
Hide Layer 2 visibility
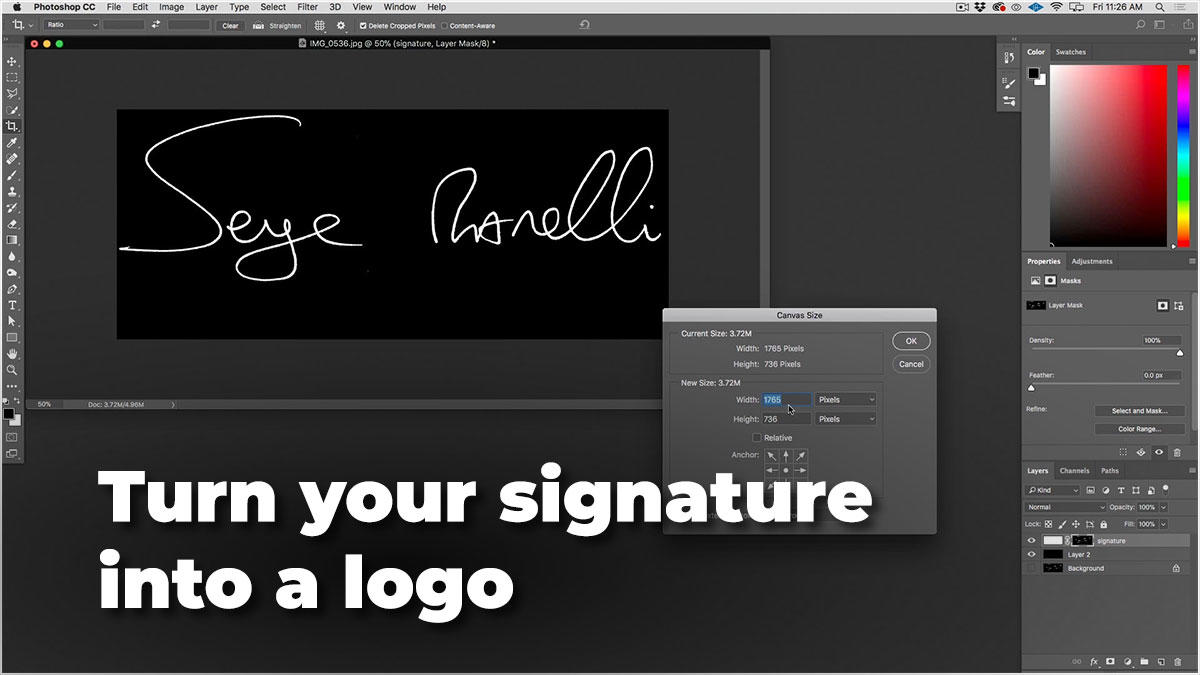click(x=1033, y=554)
